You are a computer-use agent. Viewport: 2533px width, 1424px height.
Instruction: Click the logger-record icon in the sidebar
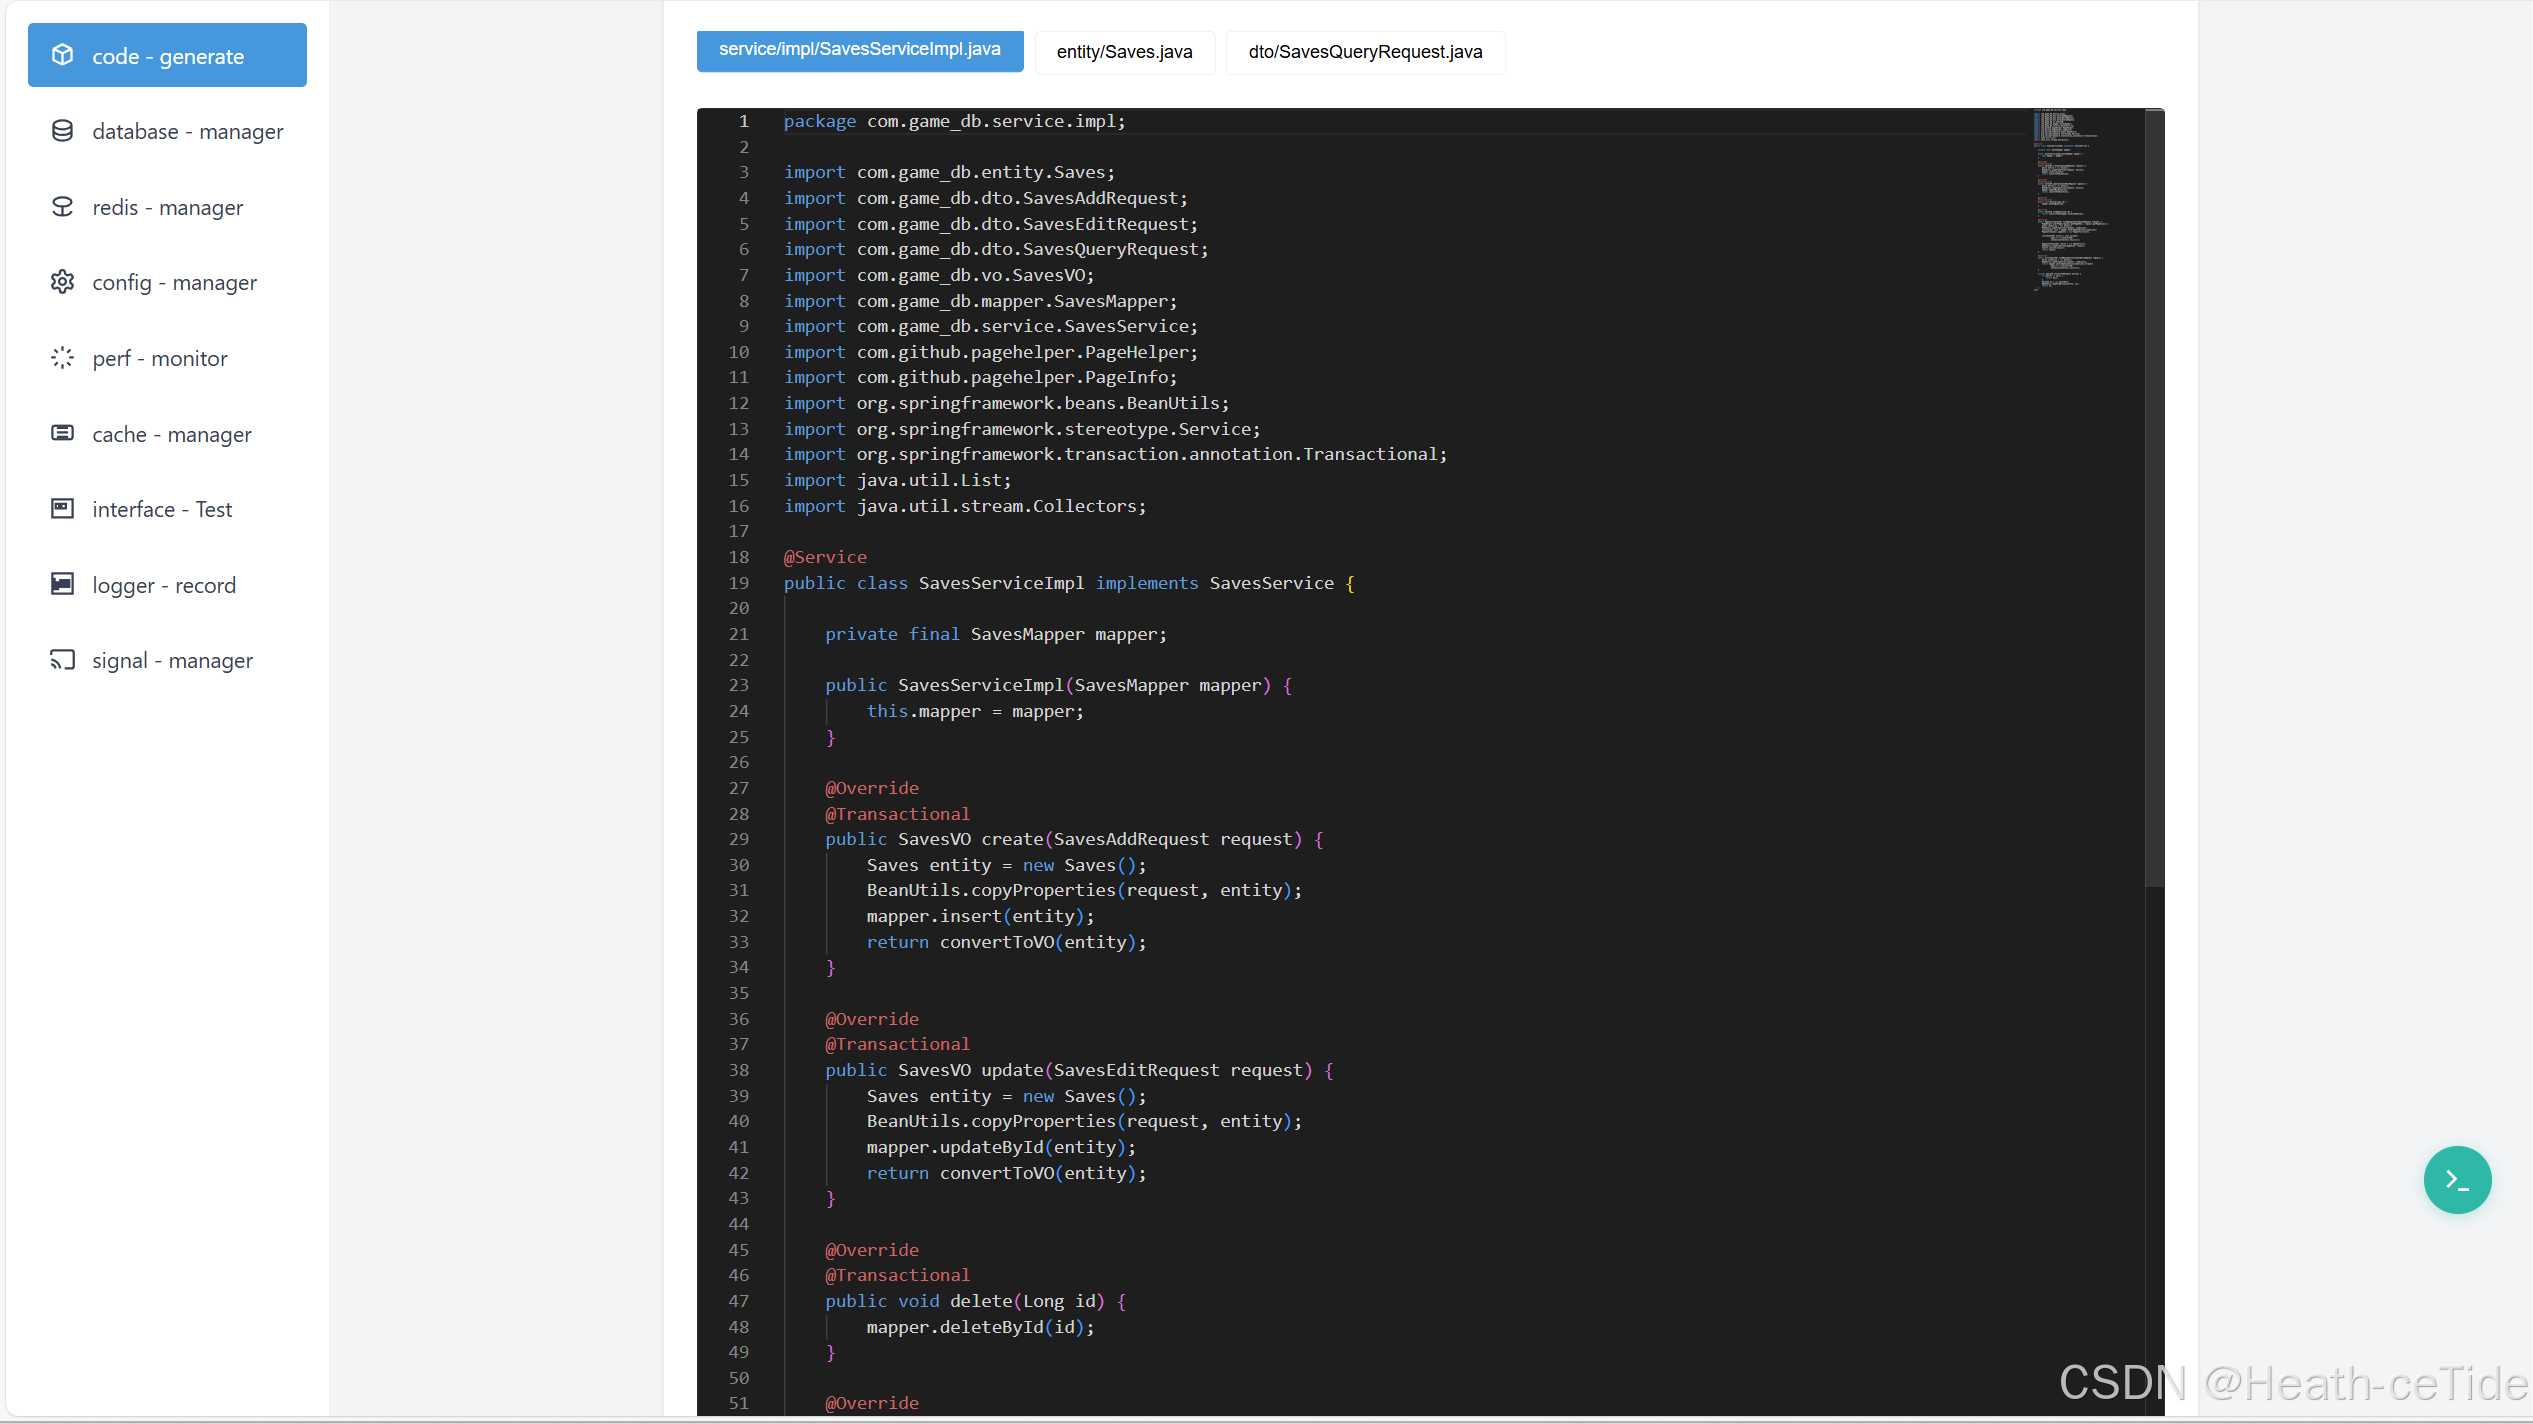62,584
